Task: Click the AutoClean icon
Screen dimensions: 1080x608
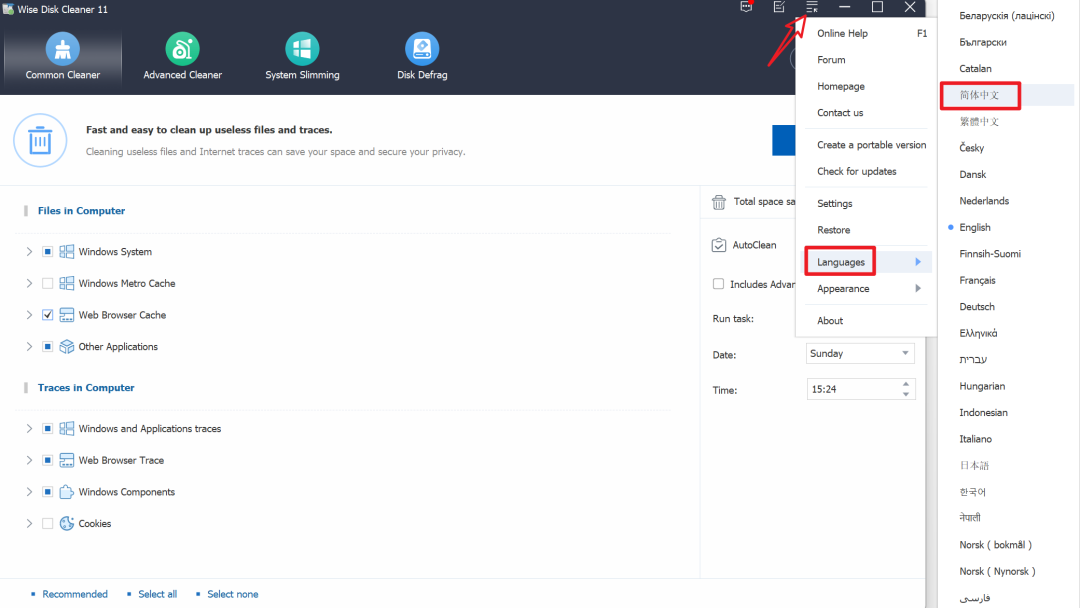Action: click(719, 245)
